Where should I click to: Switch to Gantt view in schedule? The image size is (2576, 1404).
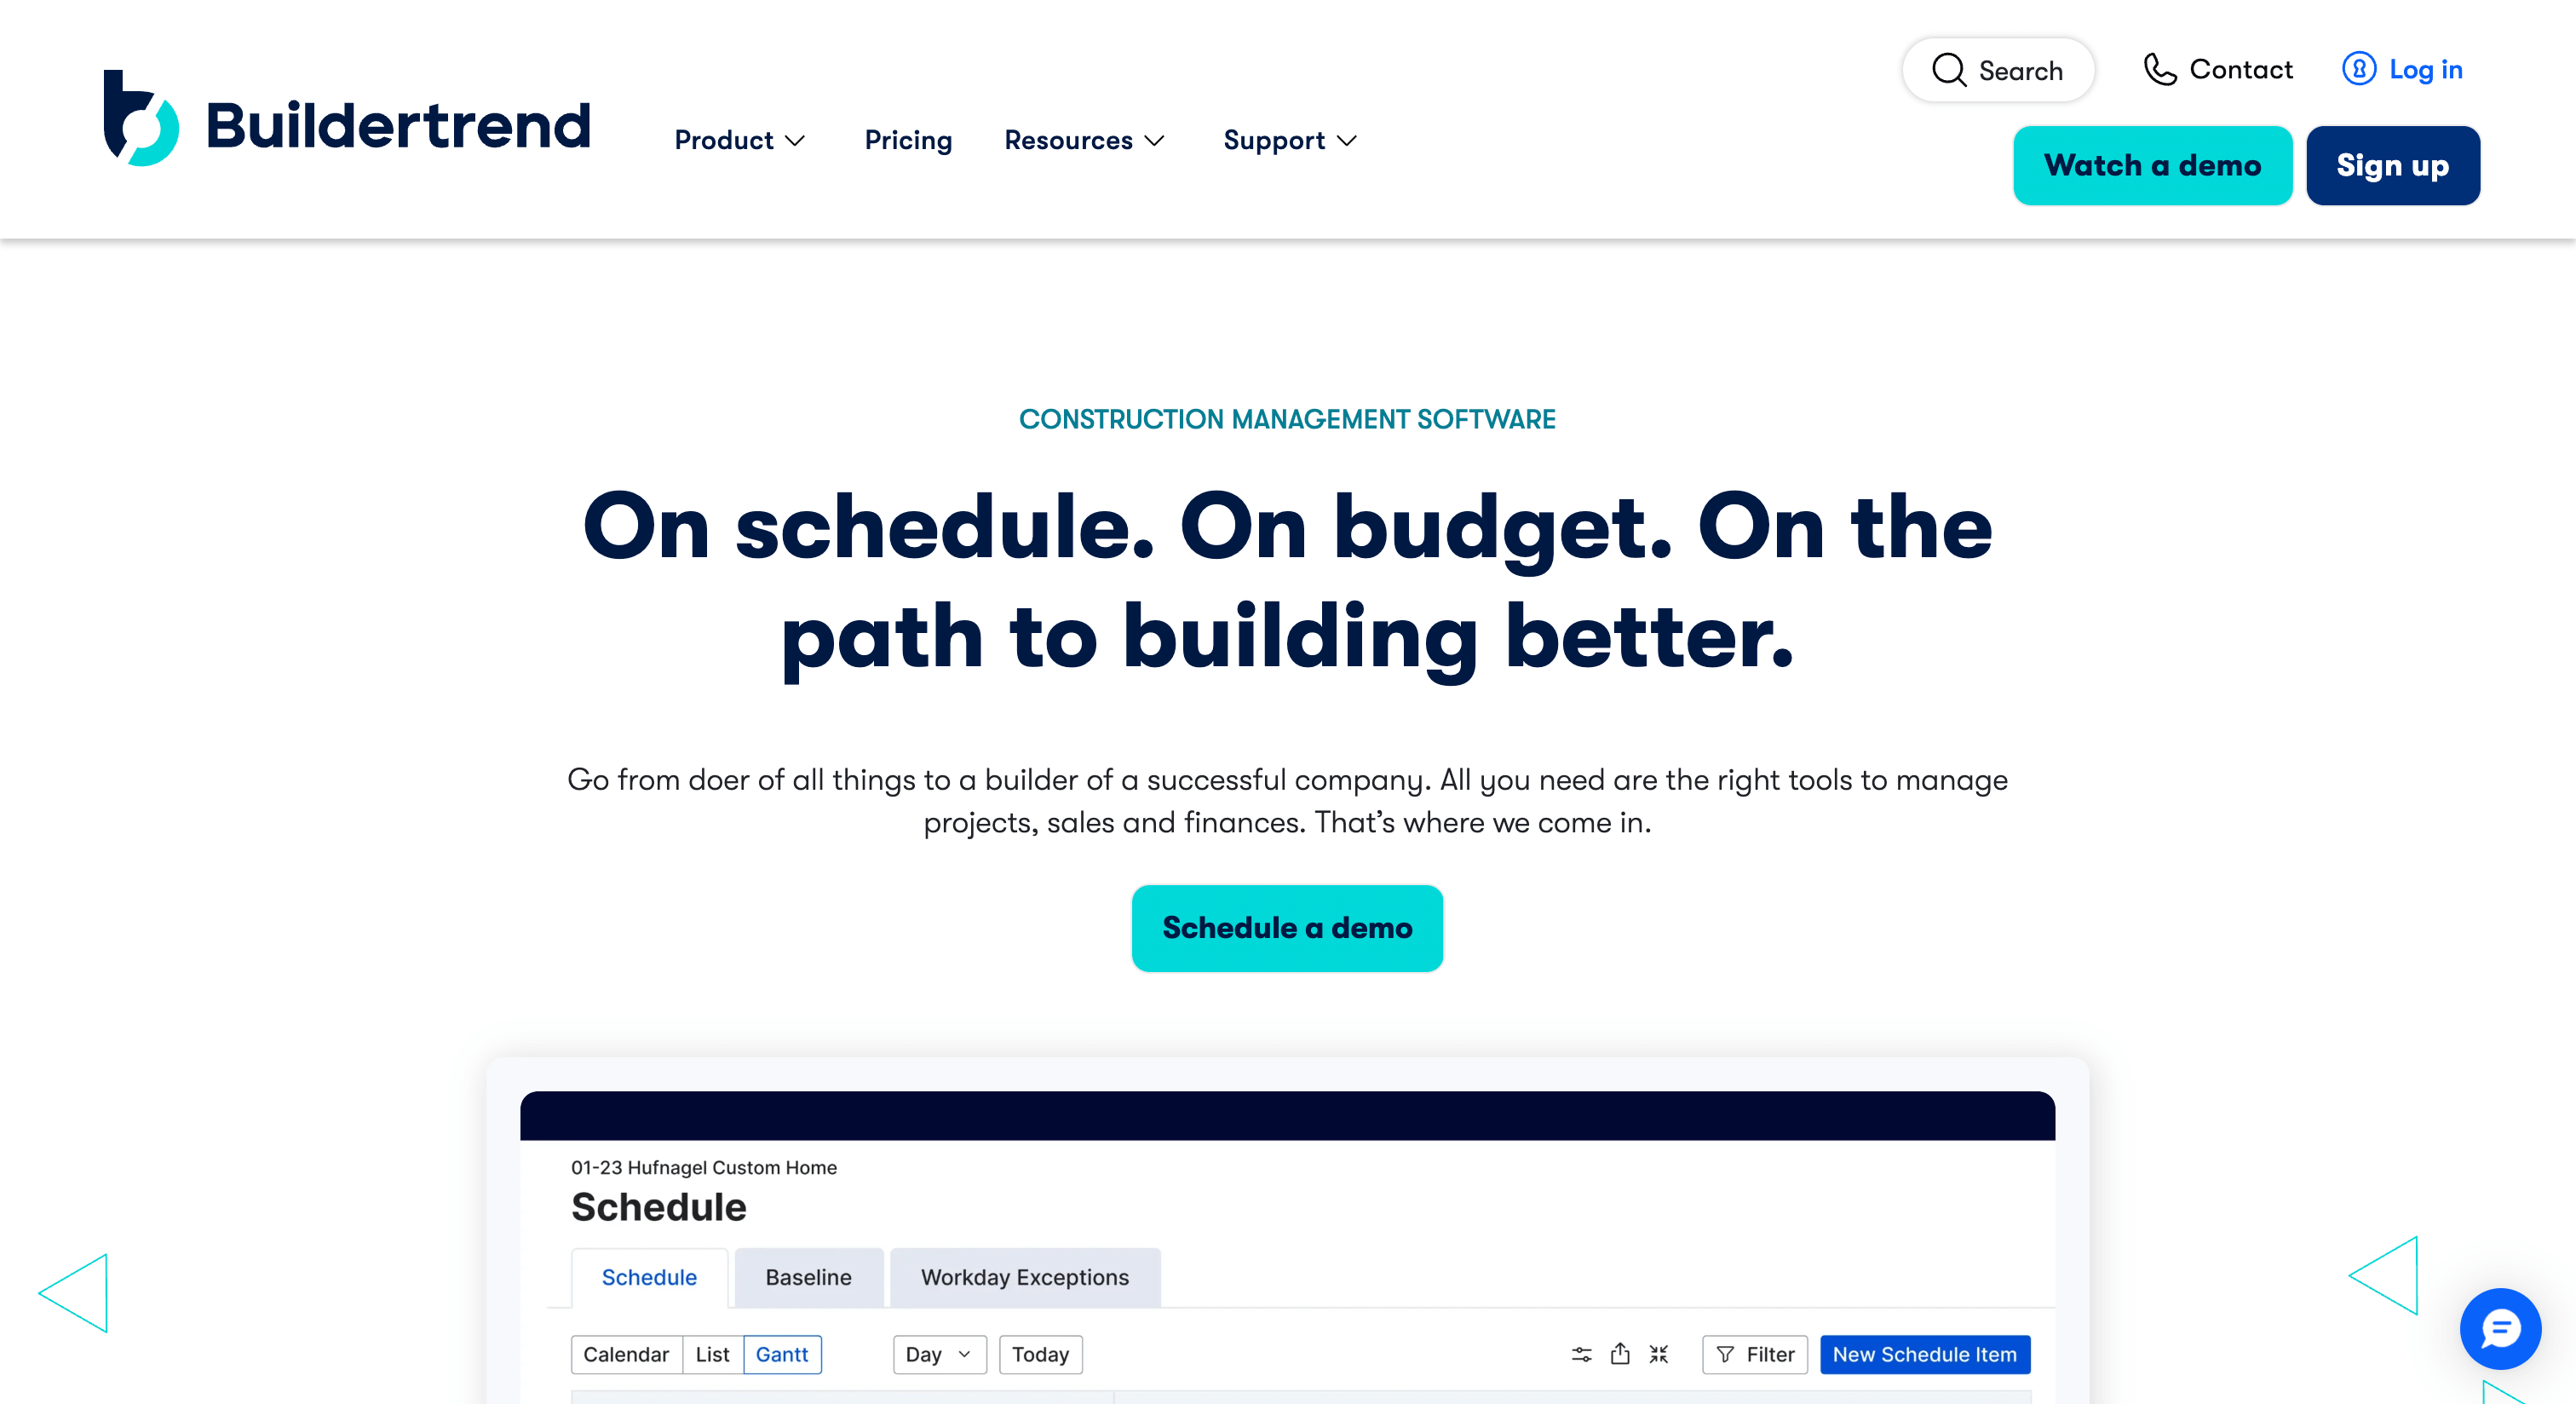(781, 1354)
